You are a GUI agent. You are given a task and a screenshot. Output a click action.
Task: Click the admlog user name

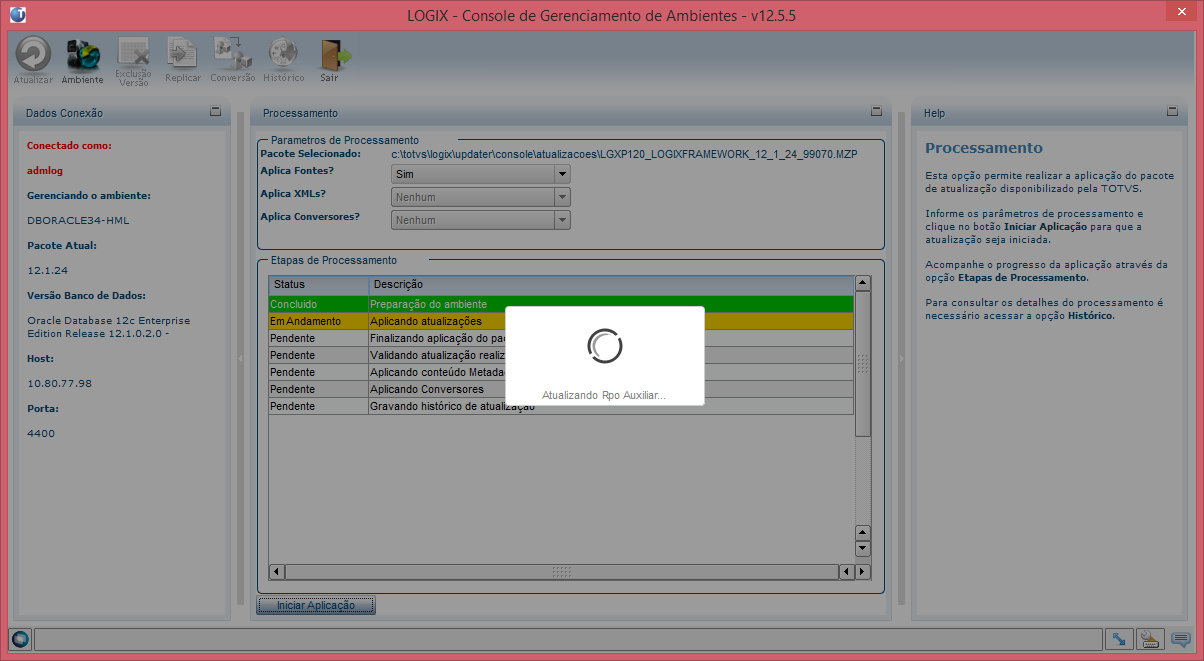click(45, 170)
